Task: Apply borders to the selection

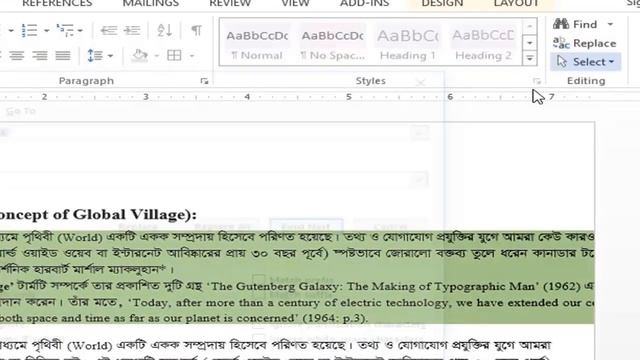Action: (174, 56)
